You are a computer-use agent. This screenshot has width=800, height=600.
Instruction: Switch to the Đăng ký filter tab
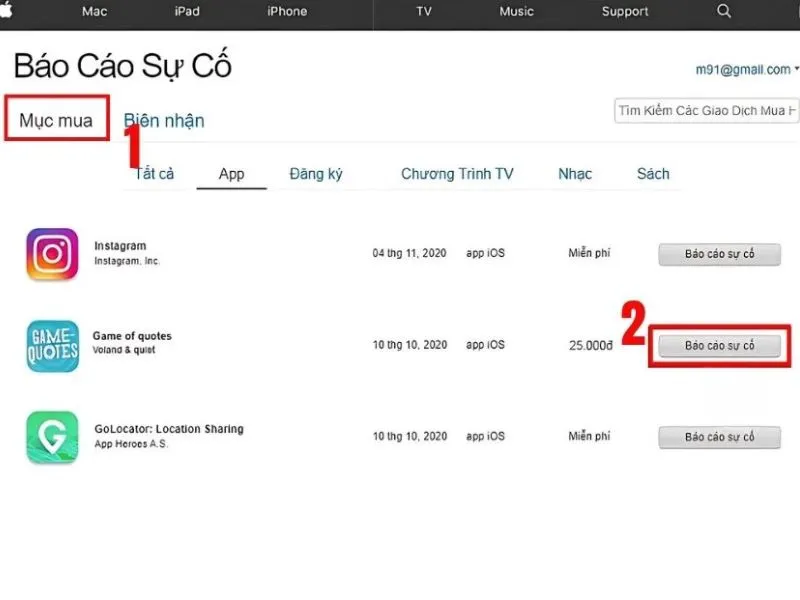click(x=316, y=174)
